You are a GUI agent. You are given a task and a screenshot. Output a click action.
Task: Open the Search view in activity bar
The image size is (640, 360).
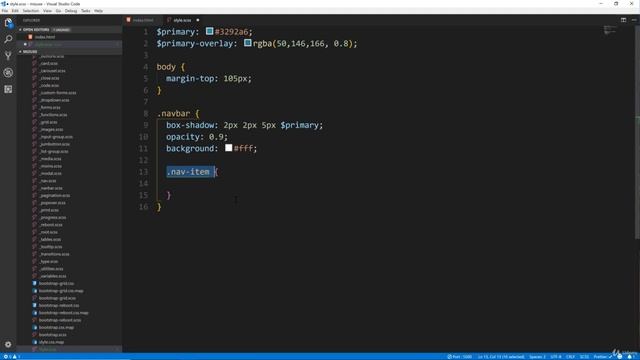point(8,39)
